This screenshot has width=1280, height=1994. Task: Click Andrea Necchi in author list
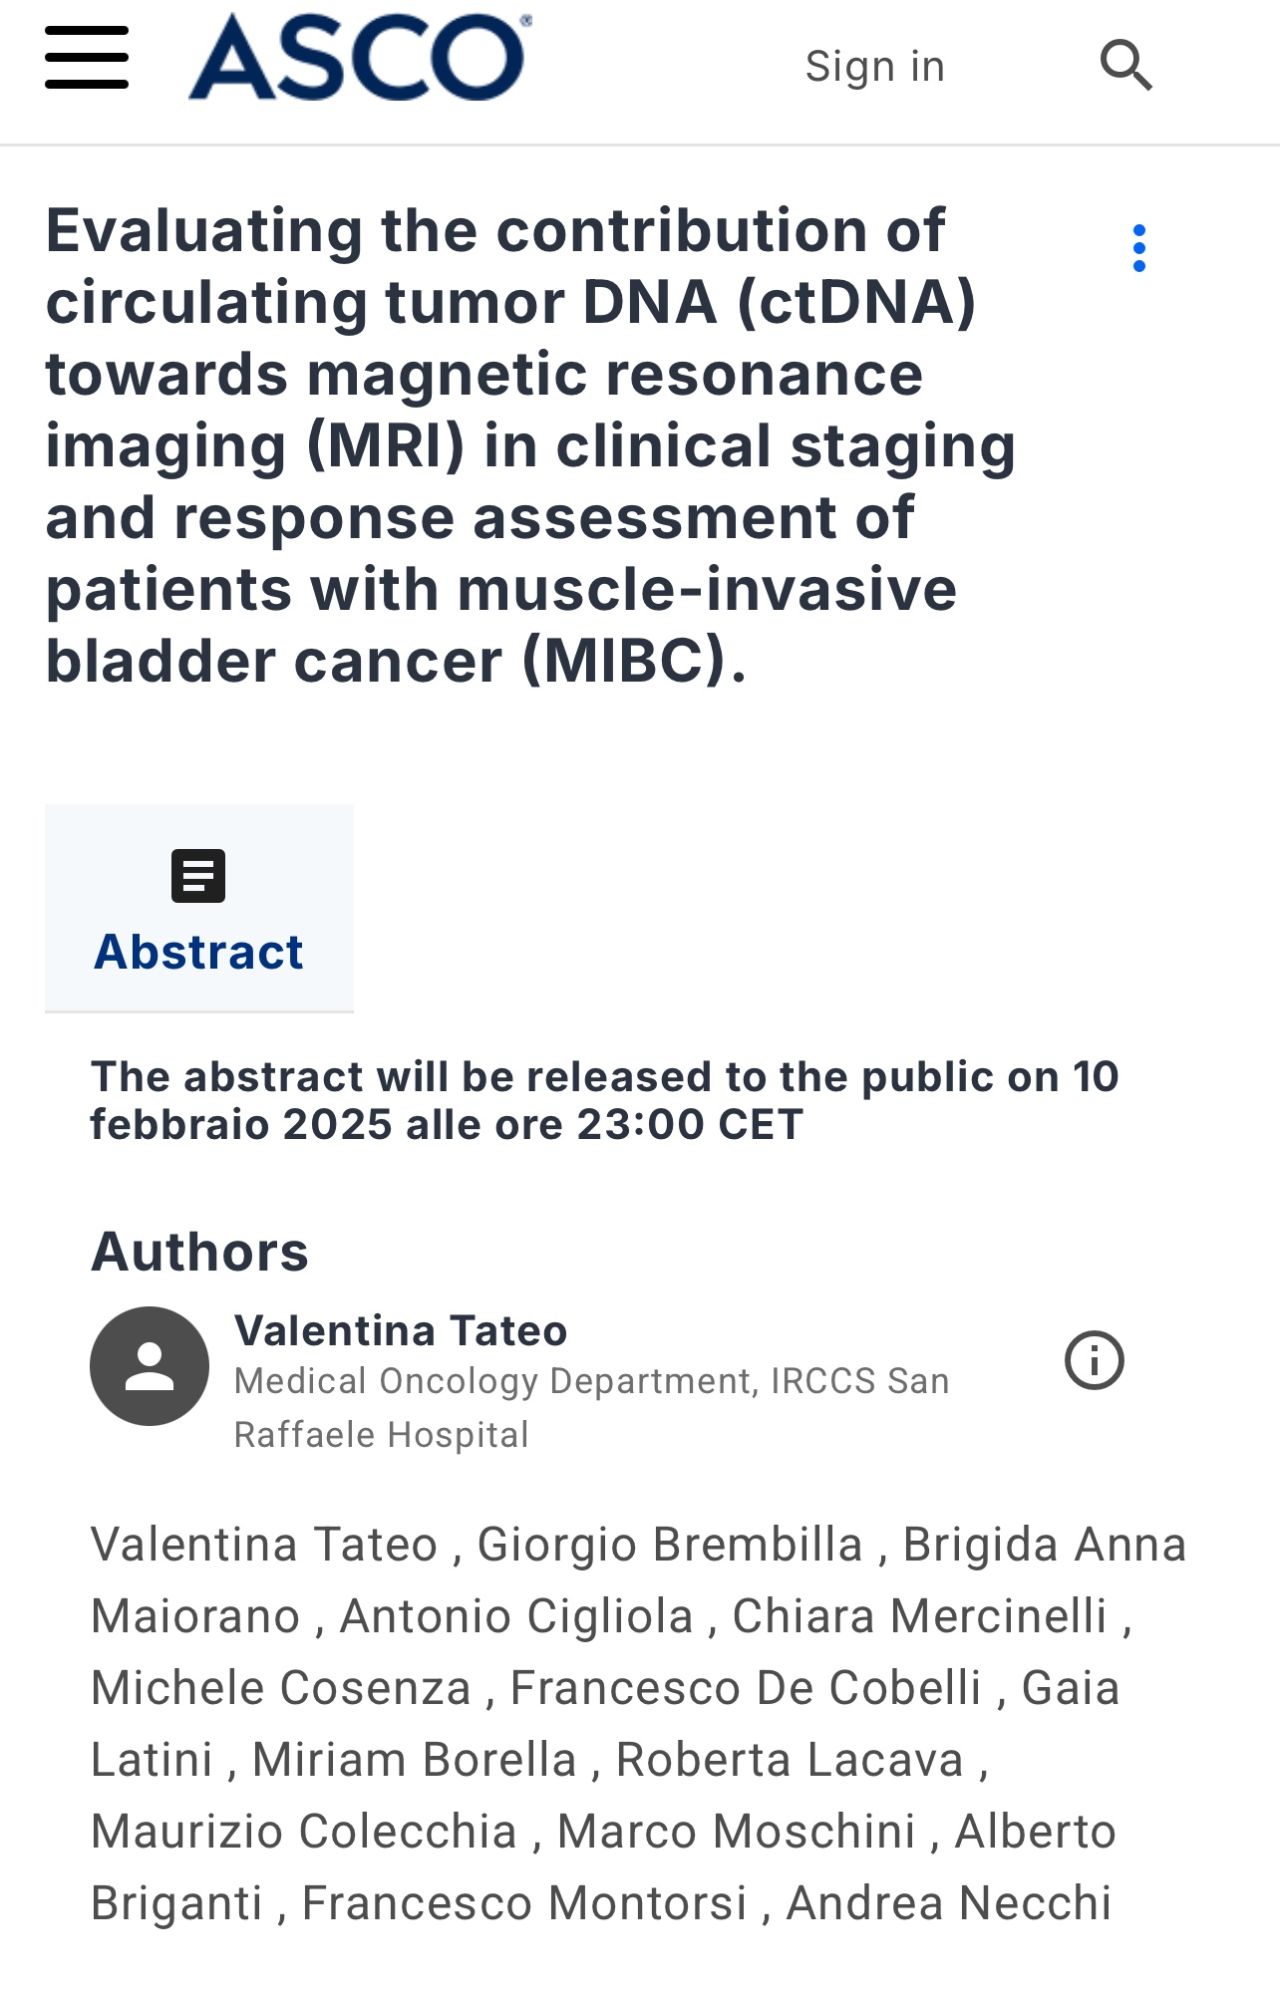coord(949,1903)
